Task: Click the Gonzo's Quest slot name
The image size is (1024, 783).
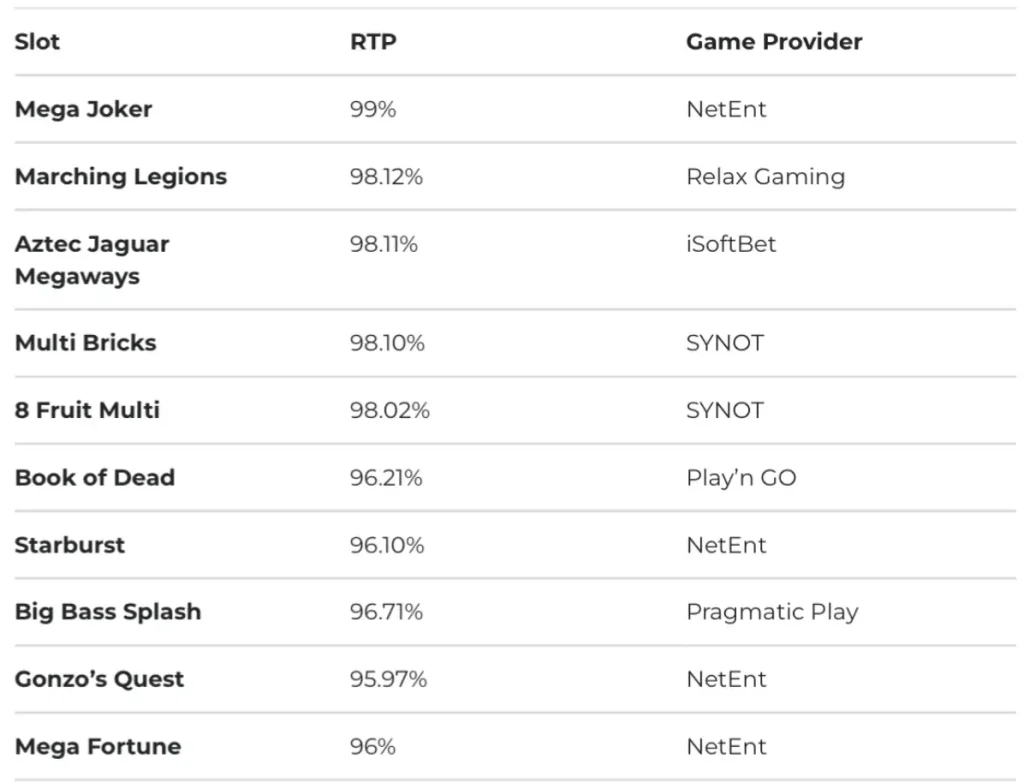Action: coord(99,679)
